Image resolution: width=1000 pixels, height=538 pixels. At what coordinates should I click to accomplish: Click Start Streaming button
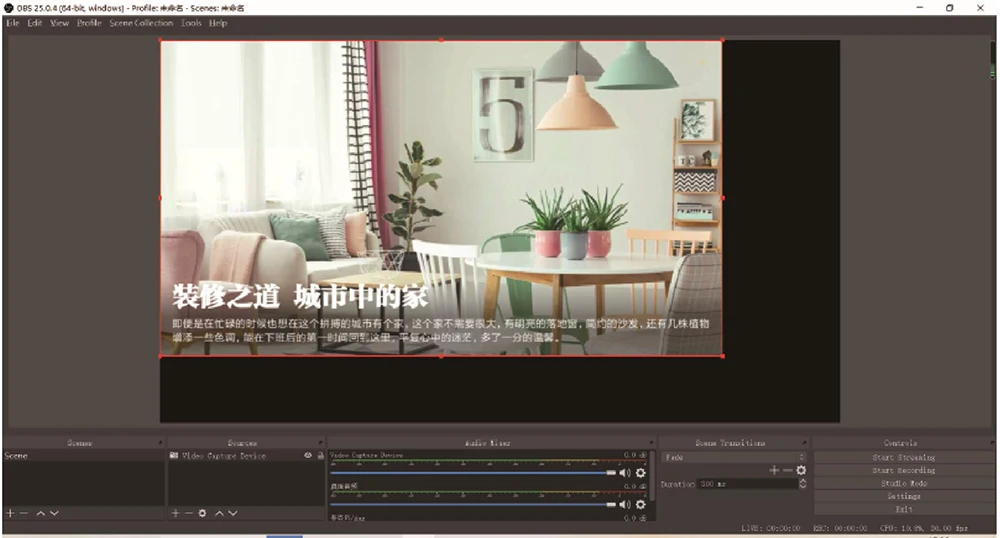[x=903, y=457]
